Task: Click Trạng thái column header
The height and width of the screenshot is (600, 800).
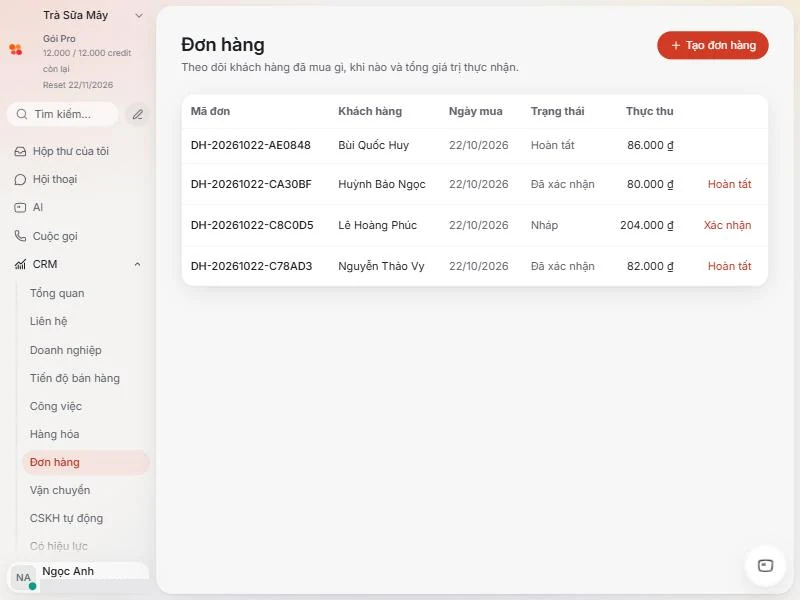Action: click(557, 111)
